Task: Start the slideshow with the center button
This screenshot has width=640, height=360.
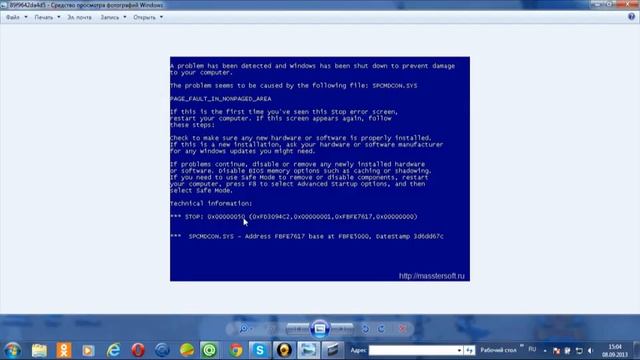Action: [320, 329]
